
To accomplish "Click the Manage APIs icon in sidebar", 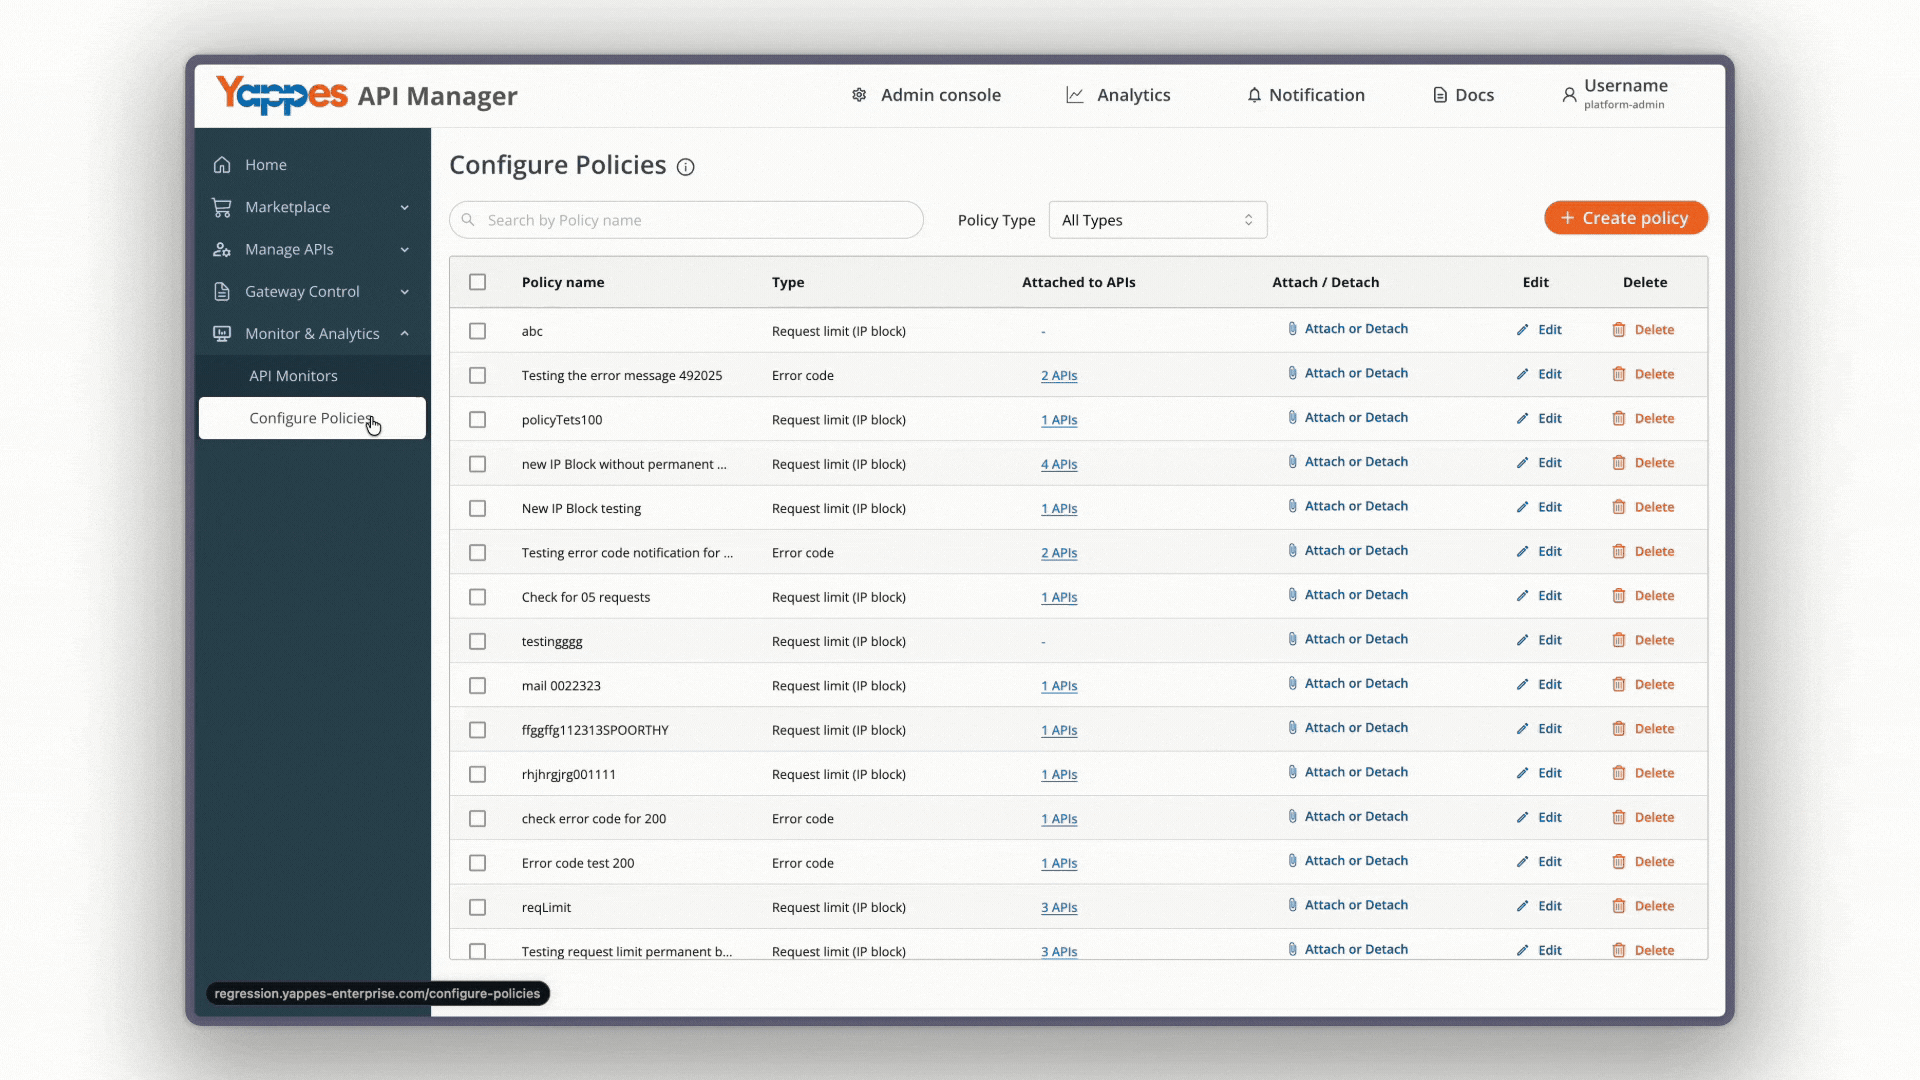I will pos(222,250).
